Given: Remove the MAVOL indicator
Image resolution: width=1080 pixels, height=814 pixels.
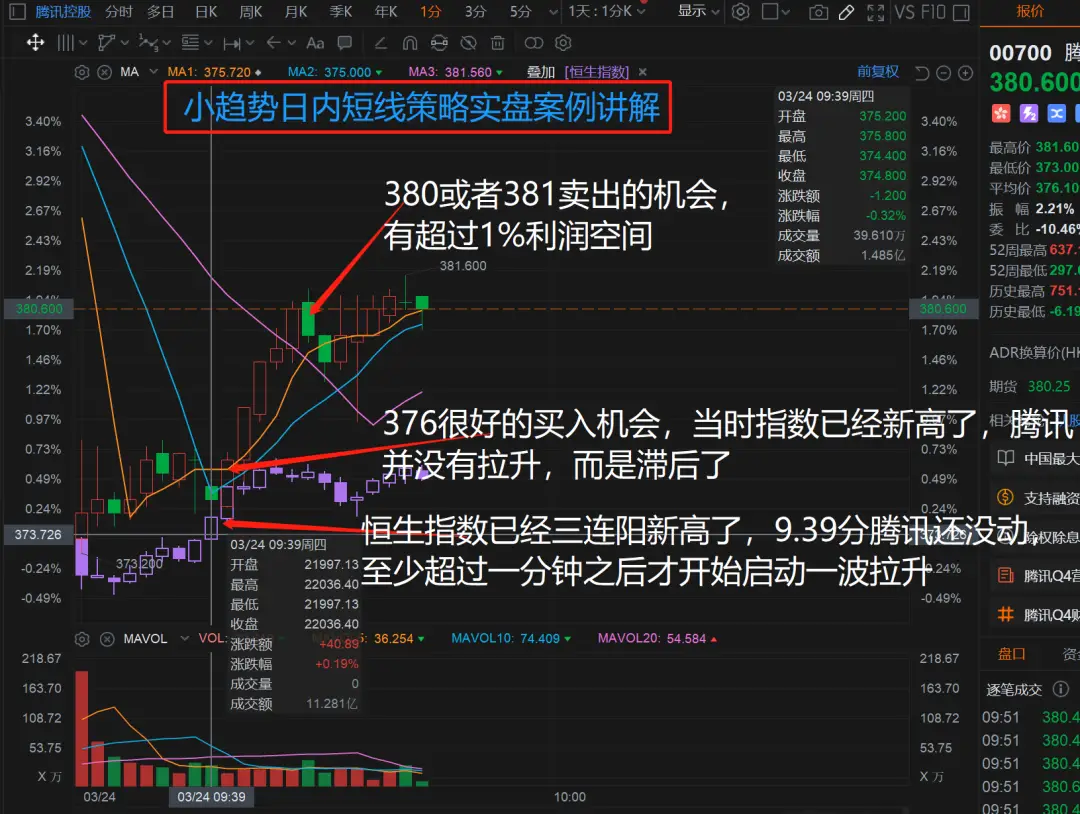Looking at the screenshot, I should (107, 639).
